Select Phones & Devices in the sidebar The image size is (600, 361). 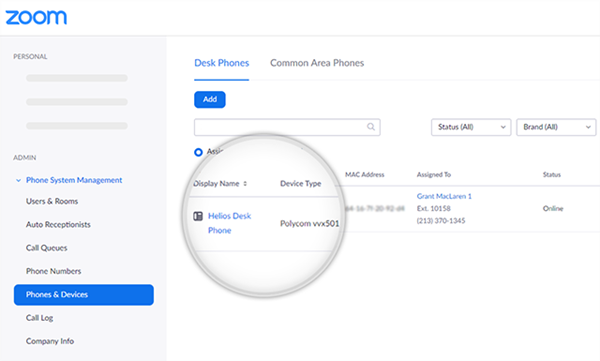coord(84,295)
